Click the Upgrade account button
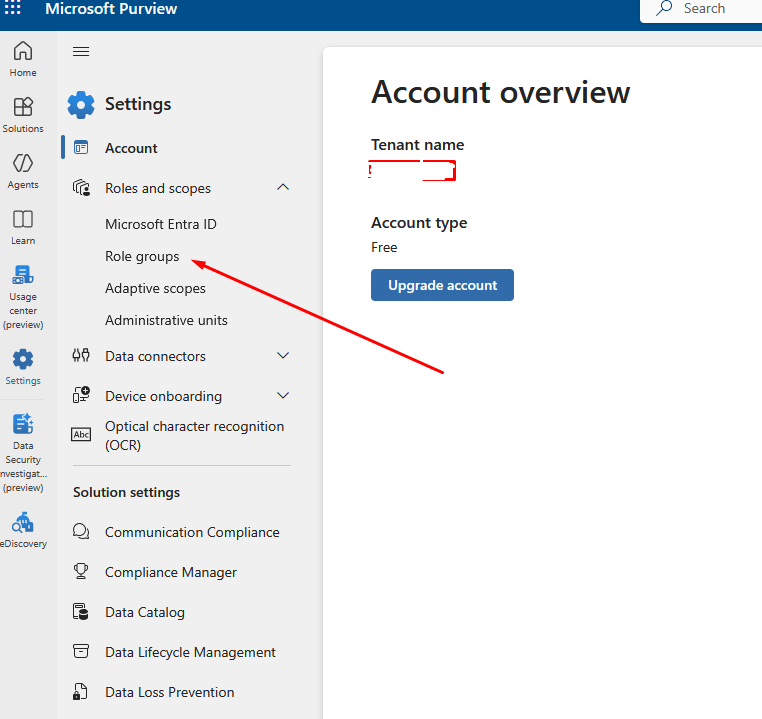This screenshot has height=719, width=762. (442, 285)
